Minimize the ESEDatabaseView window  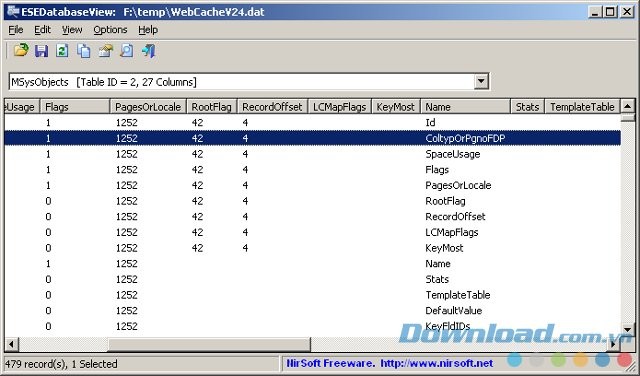click(x=595, y=11)
